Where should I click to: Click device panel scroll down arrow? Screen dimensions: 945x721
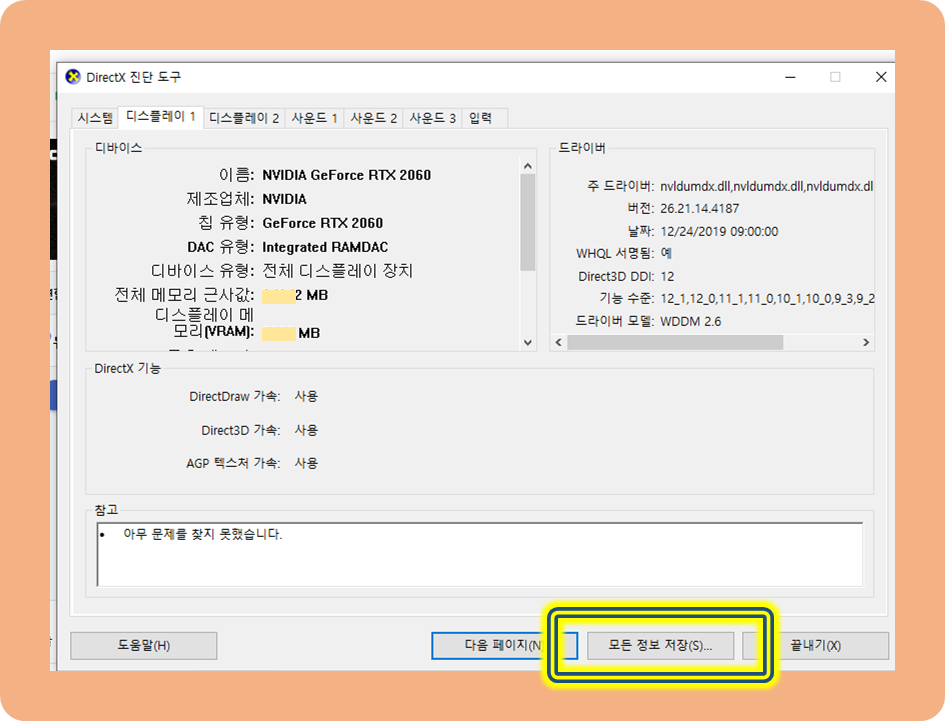click(528, 342)
